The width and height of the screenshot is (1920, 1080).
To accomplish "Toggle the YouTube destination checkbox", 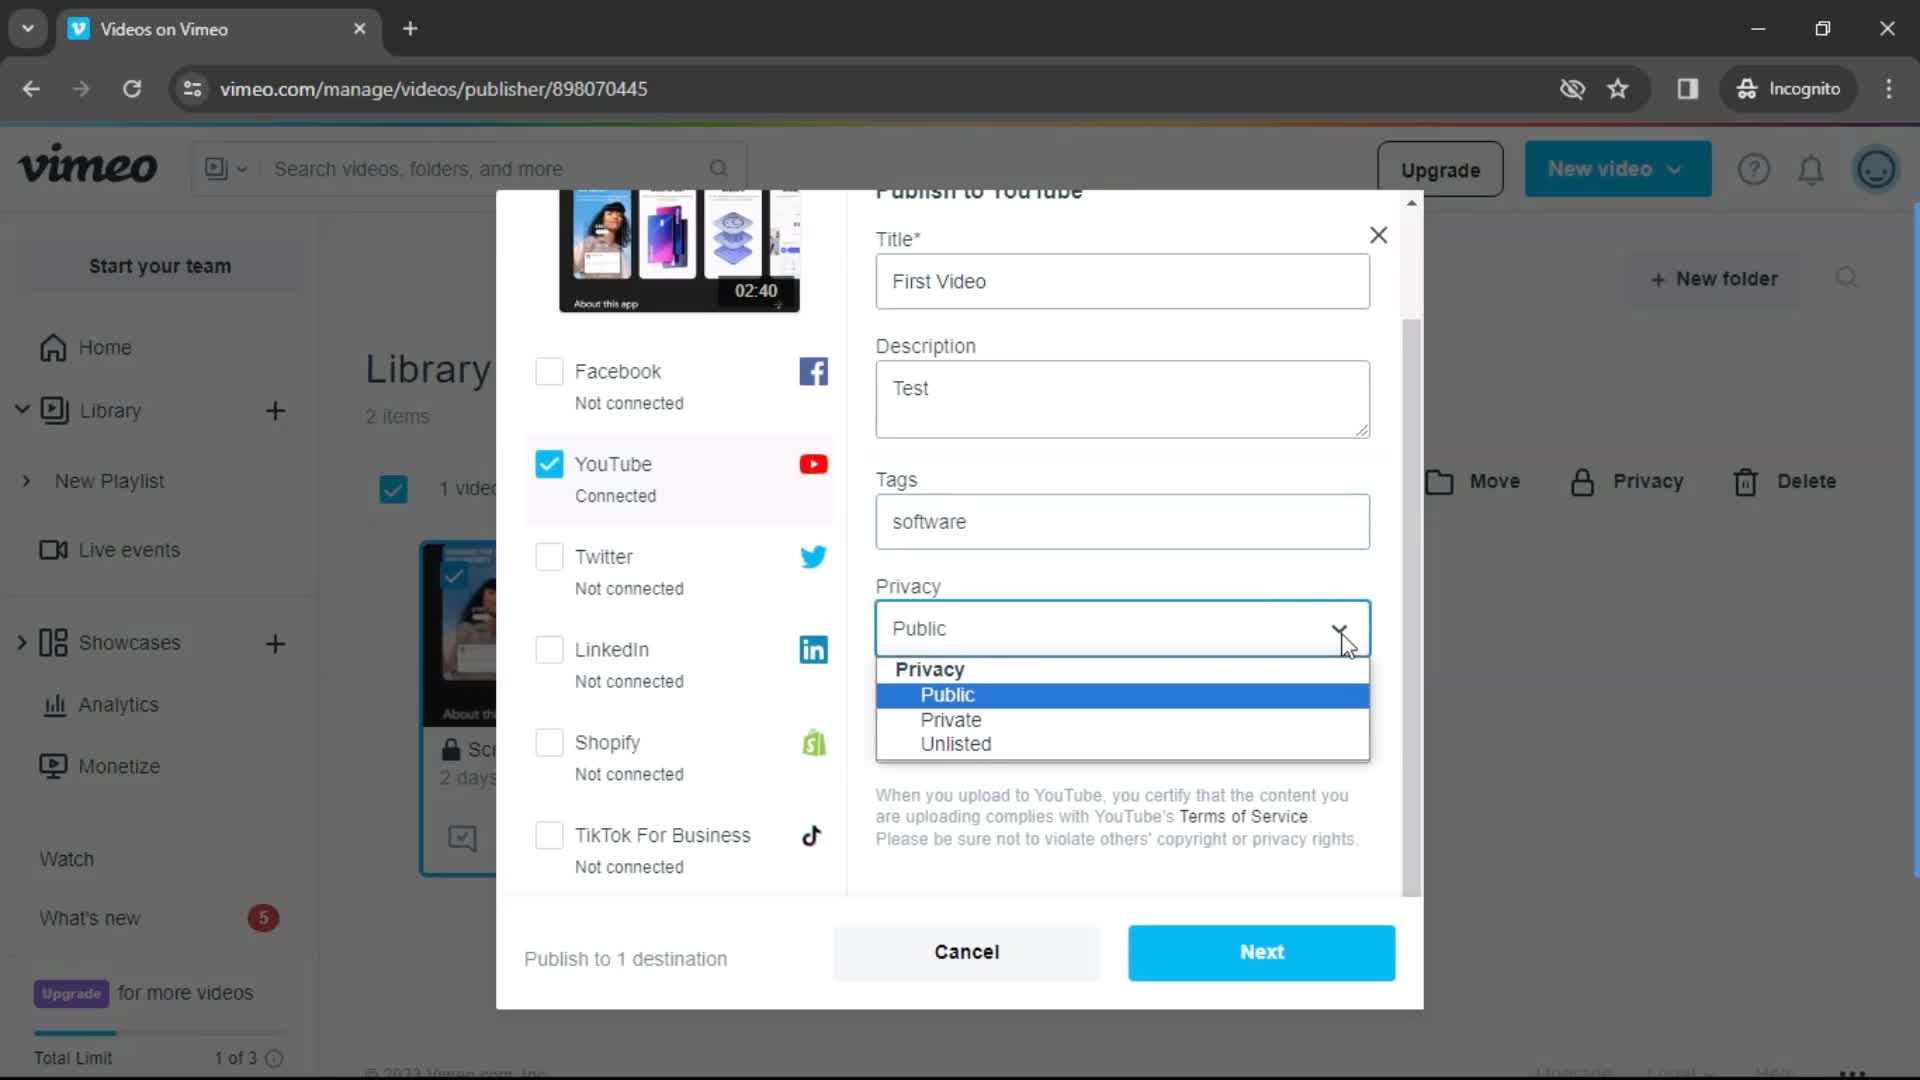I will (550, 464).
